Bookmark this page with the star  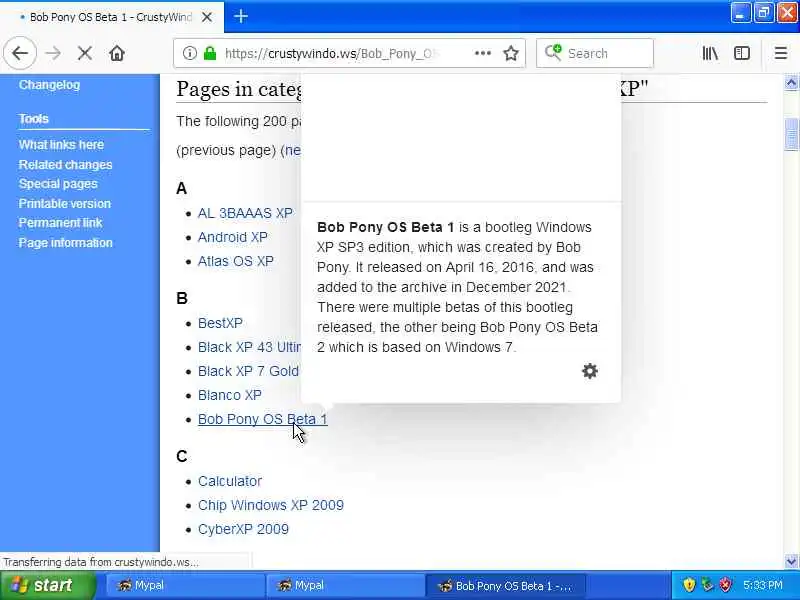pyautogui.click(x=511, y=53)
